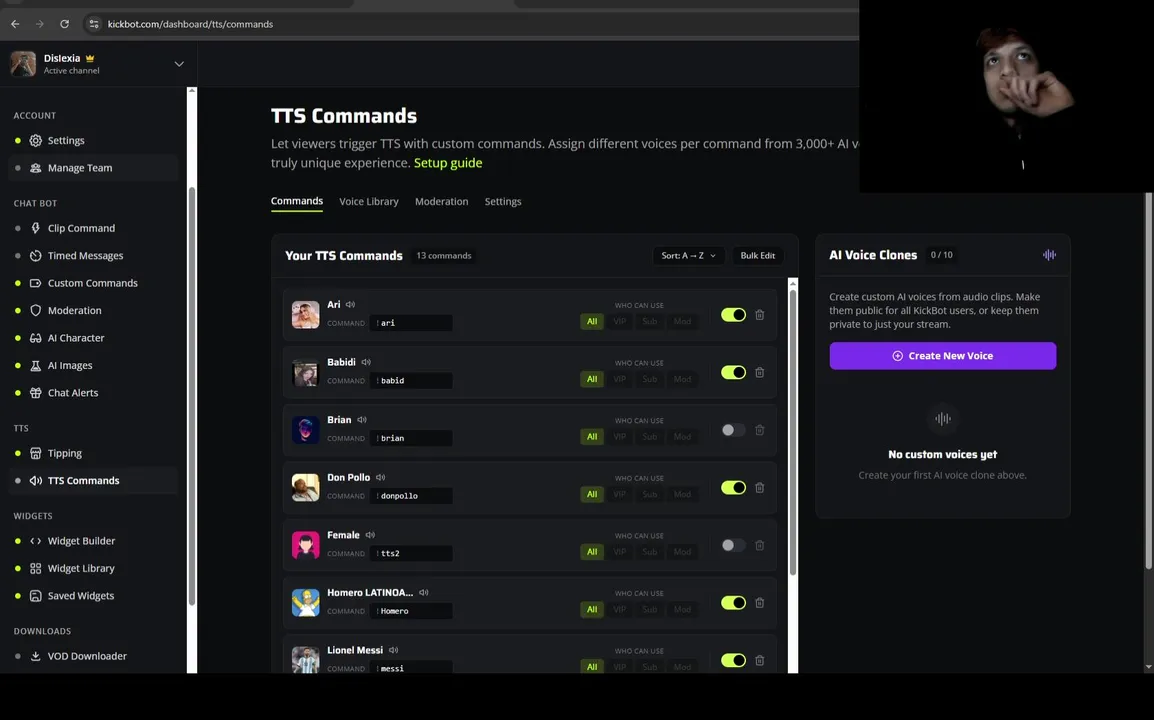Image resolution: width=1154 pixels, height=720 pixels.
Task: Open the Sort: A → Z dropdown
Action: [x=688, y=255]
